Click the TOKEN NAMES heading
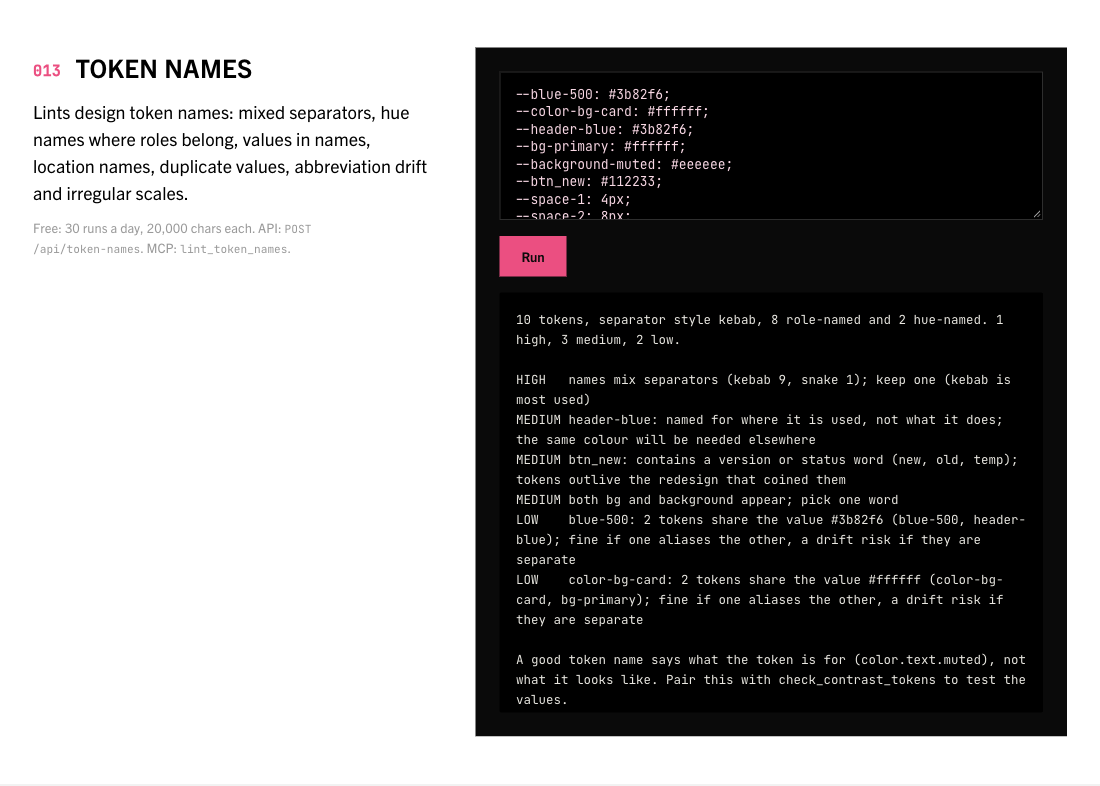The height and width of the screenshot is (786, 1100). tap(163, 69)
